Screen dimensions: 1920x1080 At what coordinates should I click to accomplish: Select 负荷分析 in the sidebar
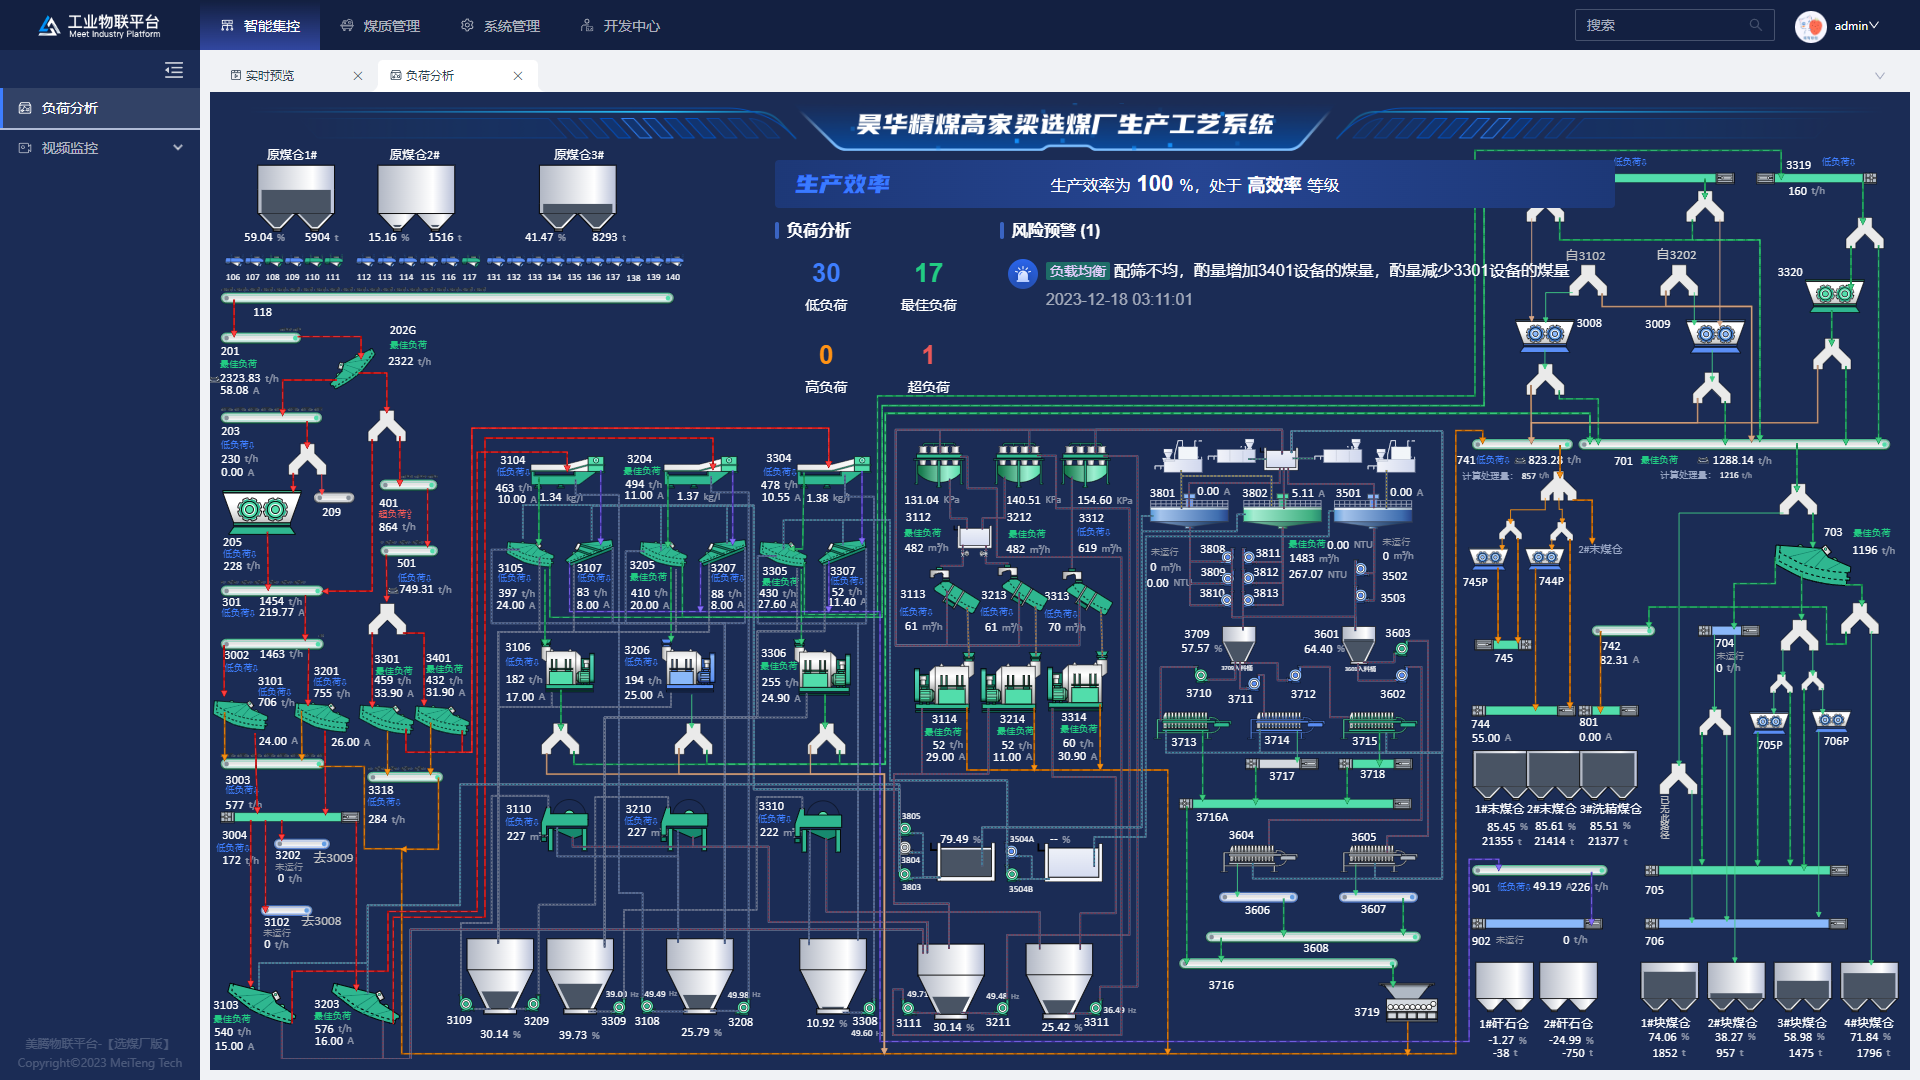[100, 108]
